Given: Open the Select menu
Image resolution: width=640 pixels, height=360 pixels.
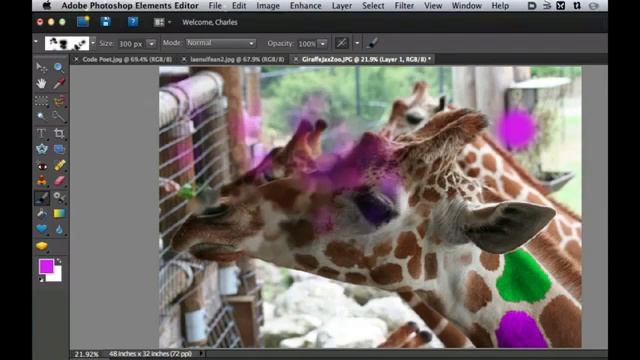Looking at the screenshot, I should click(x=373, y=6).
